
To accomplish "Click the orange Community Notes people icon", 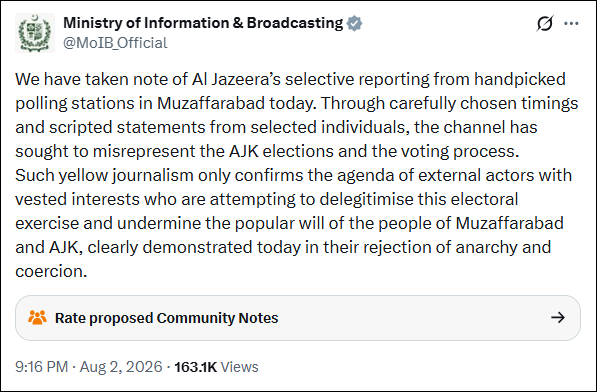I will point(37,318).
